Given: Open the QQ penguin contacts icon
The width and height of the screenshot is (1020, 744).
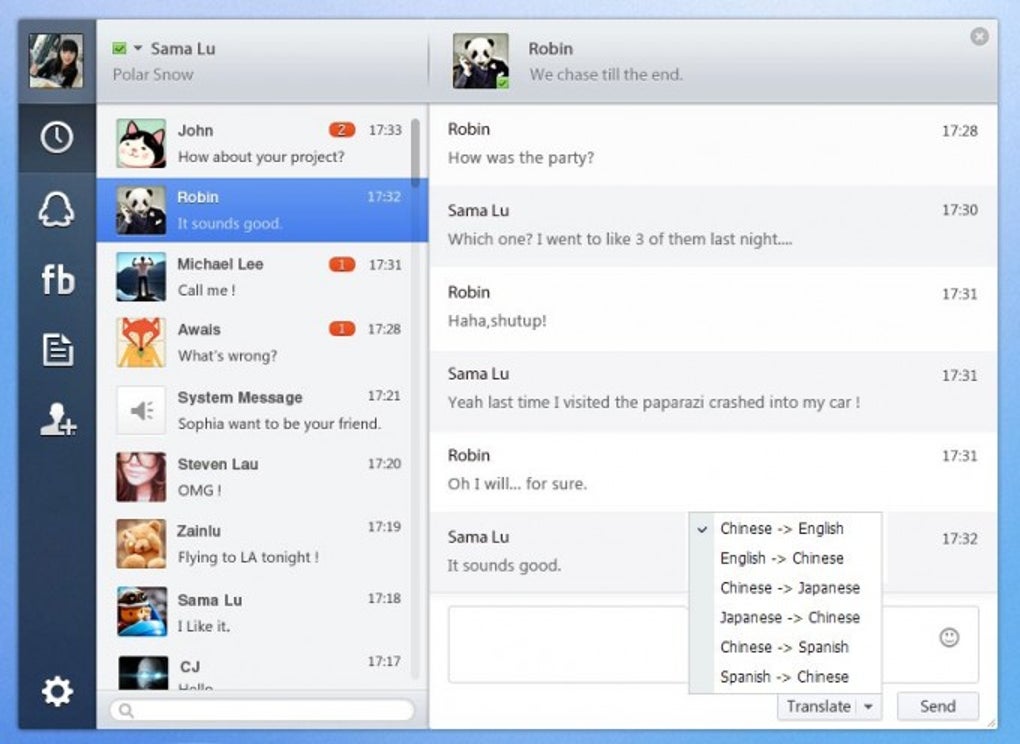Looking at the screenshot, I should coord(57,209).
